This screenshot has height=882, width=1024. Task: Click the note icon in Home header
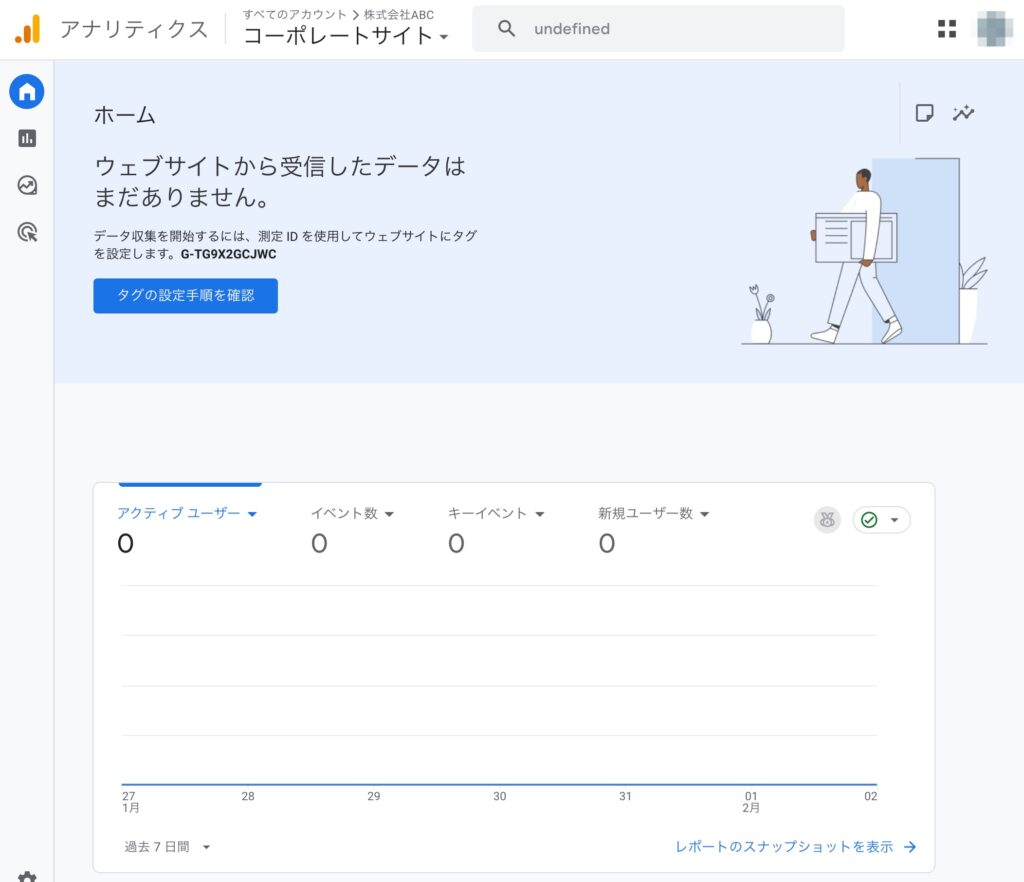pyautogui.click(x=925, y=113)
